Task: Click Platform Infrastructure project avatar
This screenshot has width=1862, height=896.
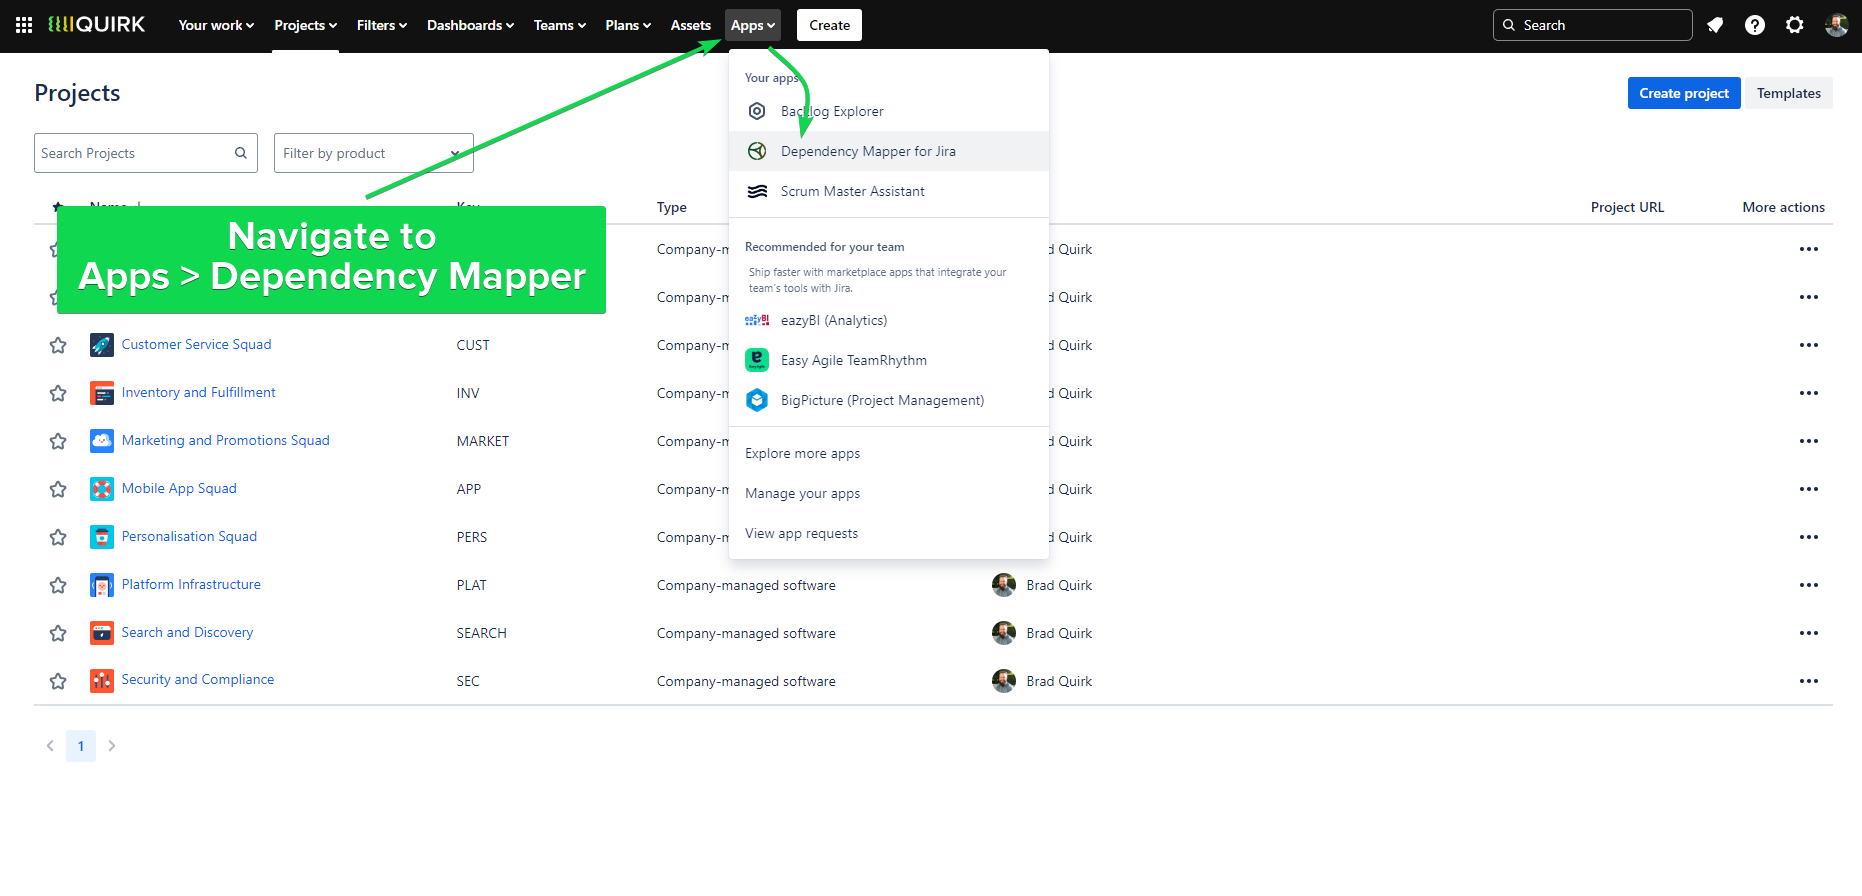Action: [102, 585]
